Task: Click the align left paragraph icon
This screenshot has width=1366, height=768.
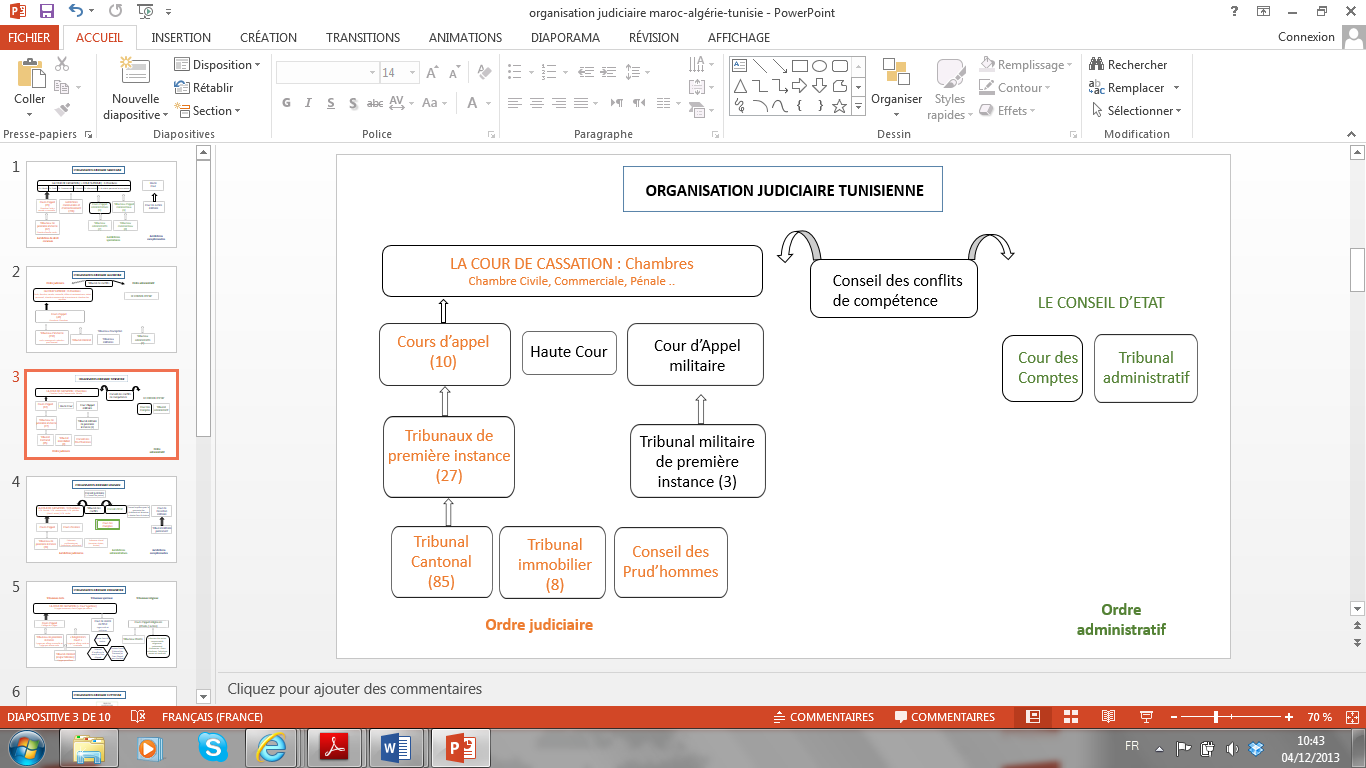Action: 515,103
